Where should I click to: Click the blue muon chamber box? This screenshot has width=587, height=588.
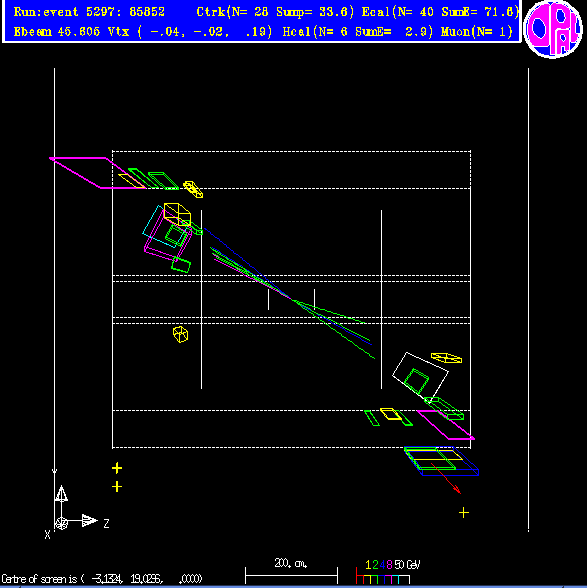pyautogui.click(x=441, y=461)
